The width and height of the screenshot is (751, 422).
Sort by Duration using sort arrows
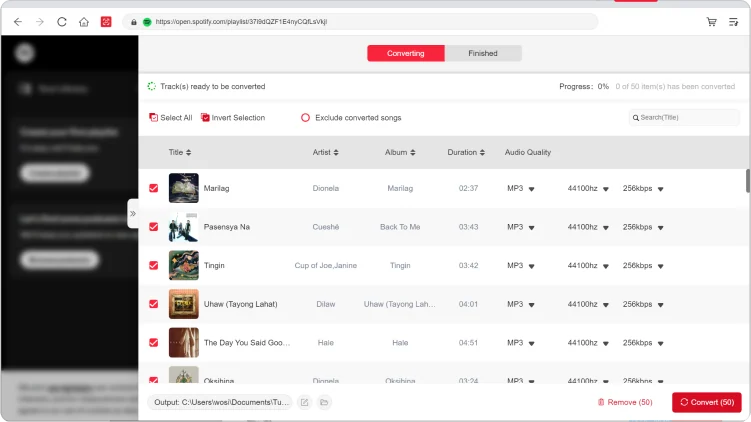[x=482, y=152]
